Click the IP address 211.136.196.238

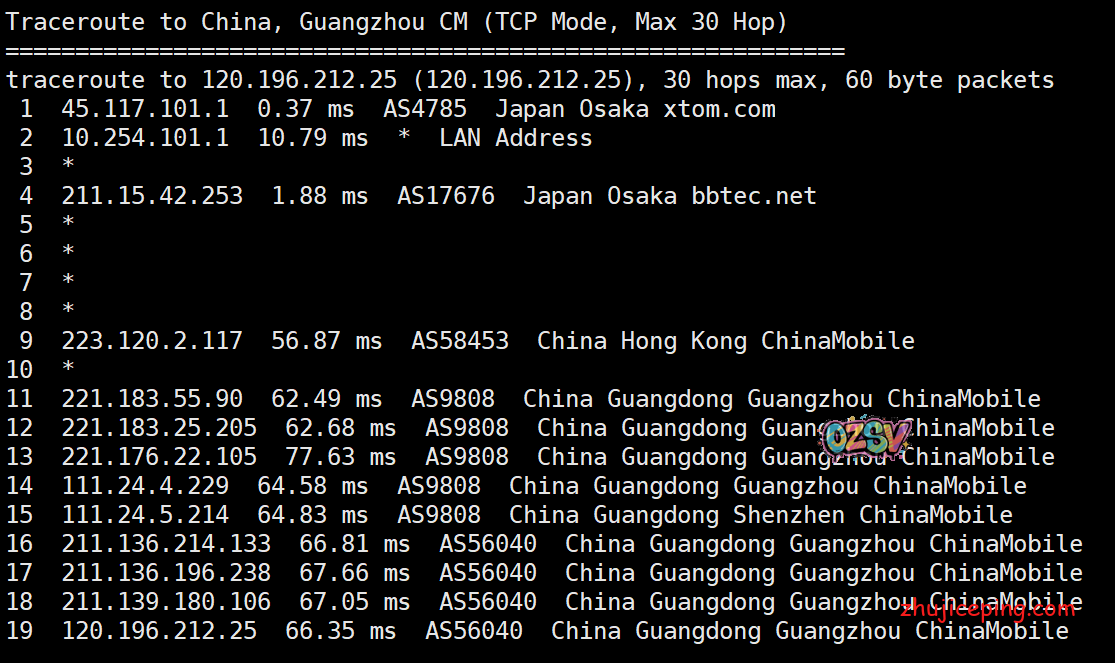(x=166, y=573)
